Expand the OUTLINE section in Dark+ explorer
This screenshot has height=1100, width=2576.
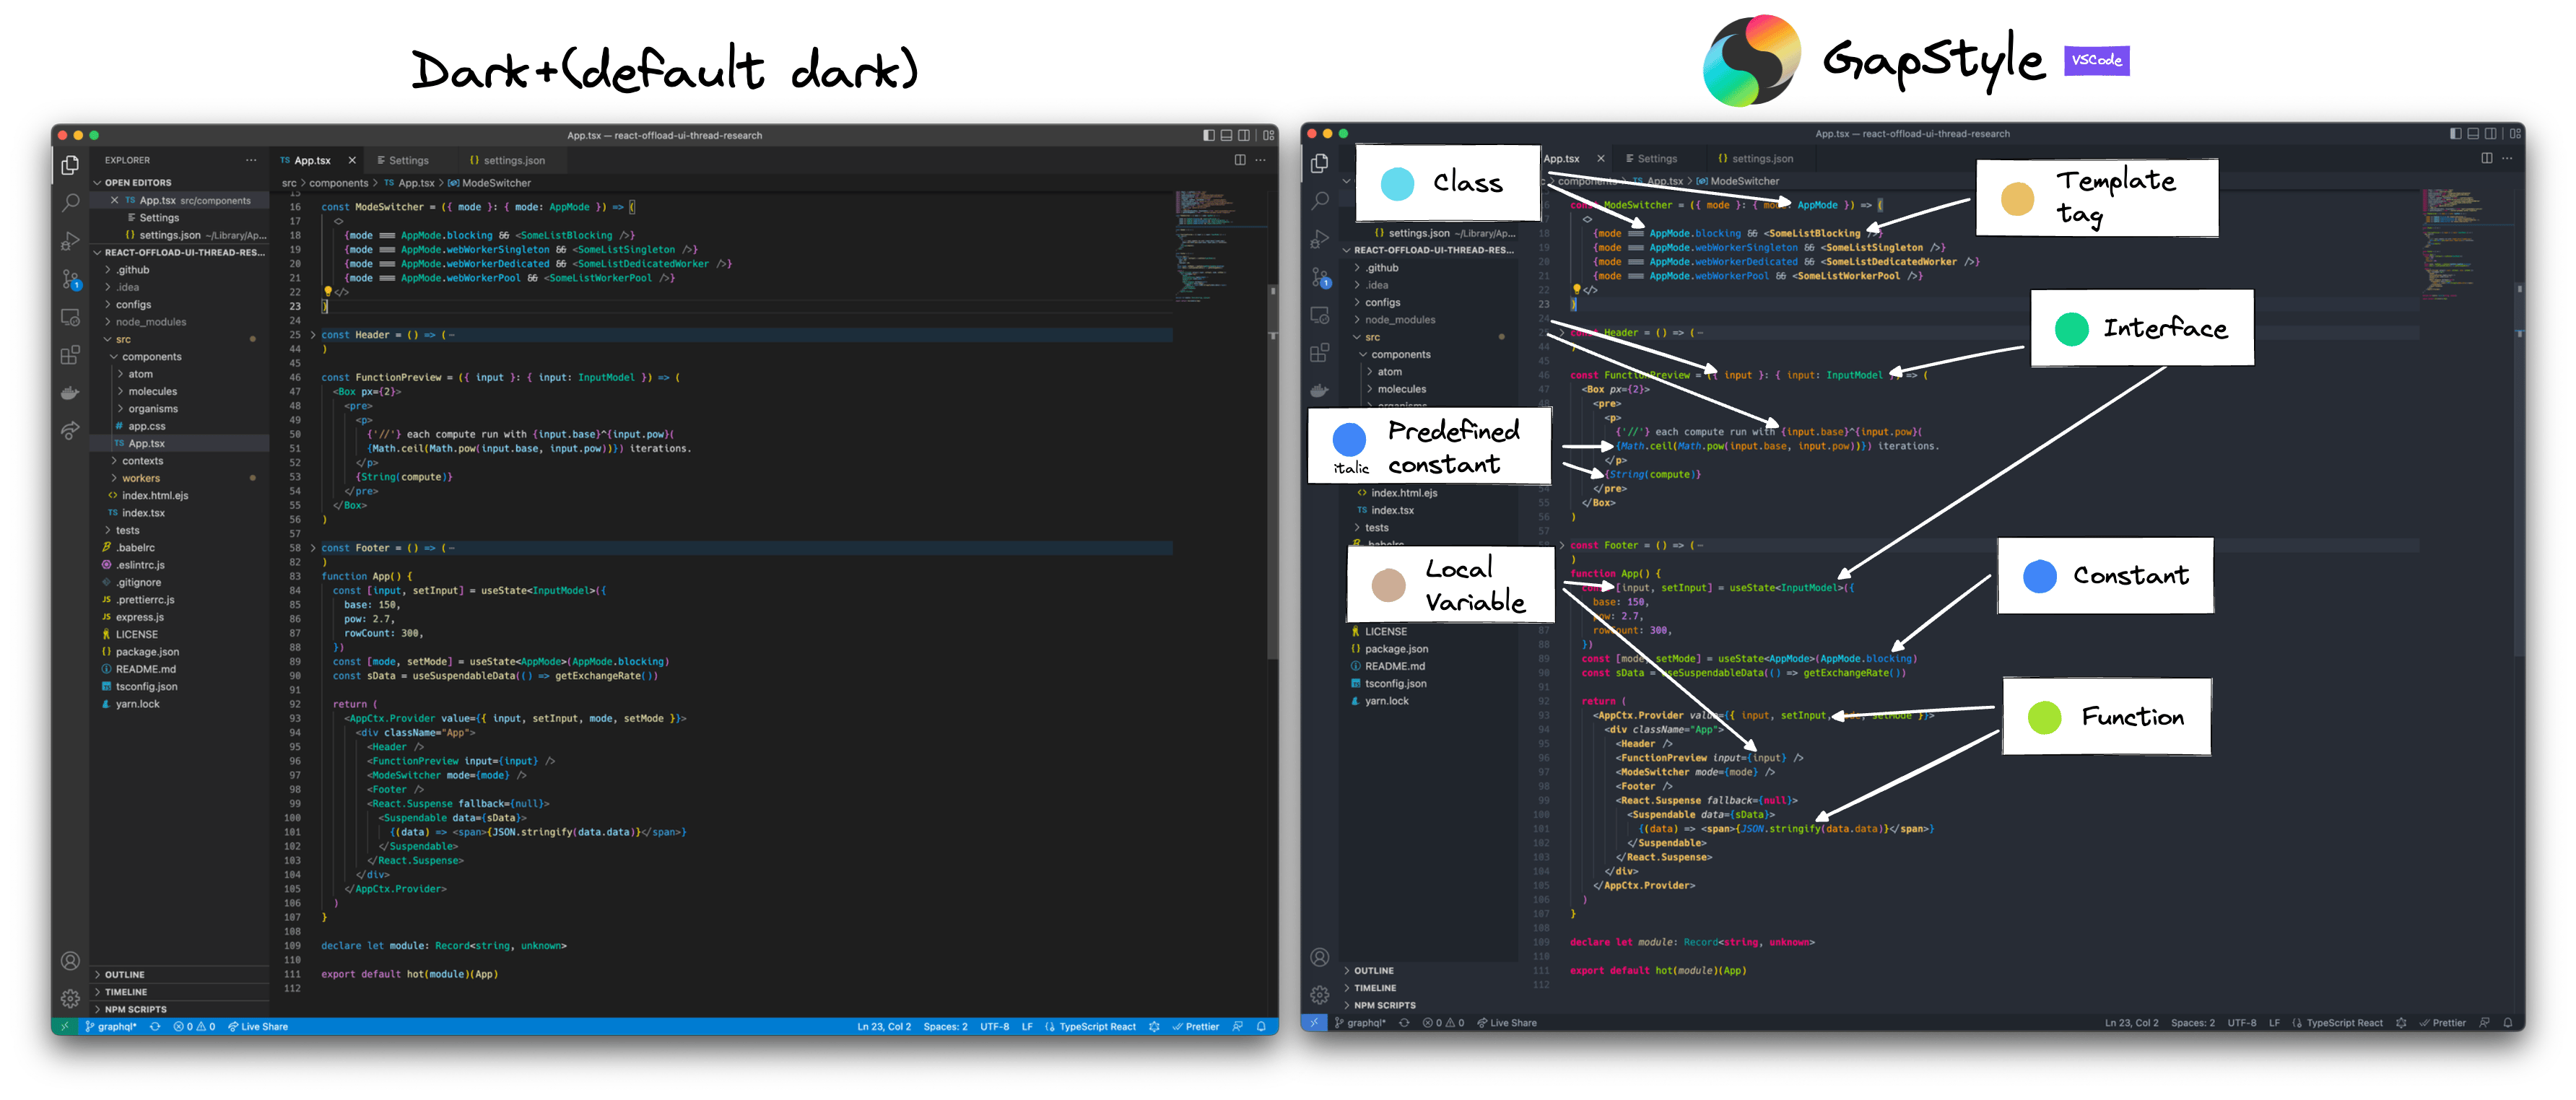(124, 974)
